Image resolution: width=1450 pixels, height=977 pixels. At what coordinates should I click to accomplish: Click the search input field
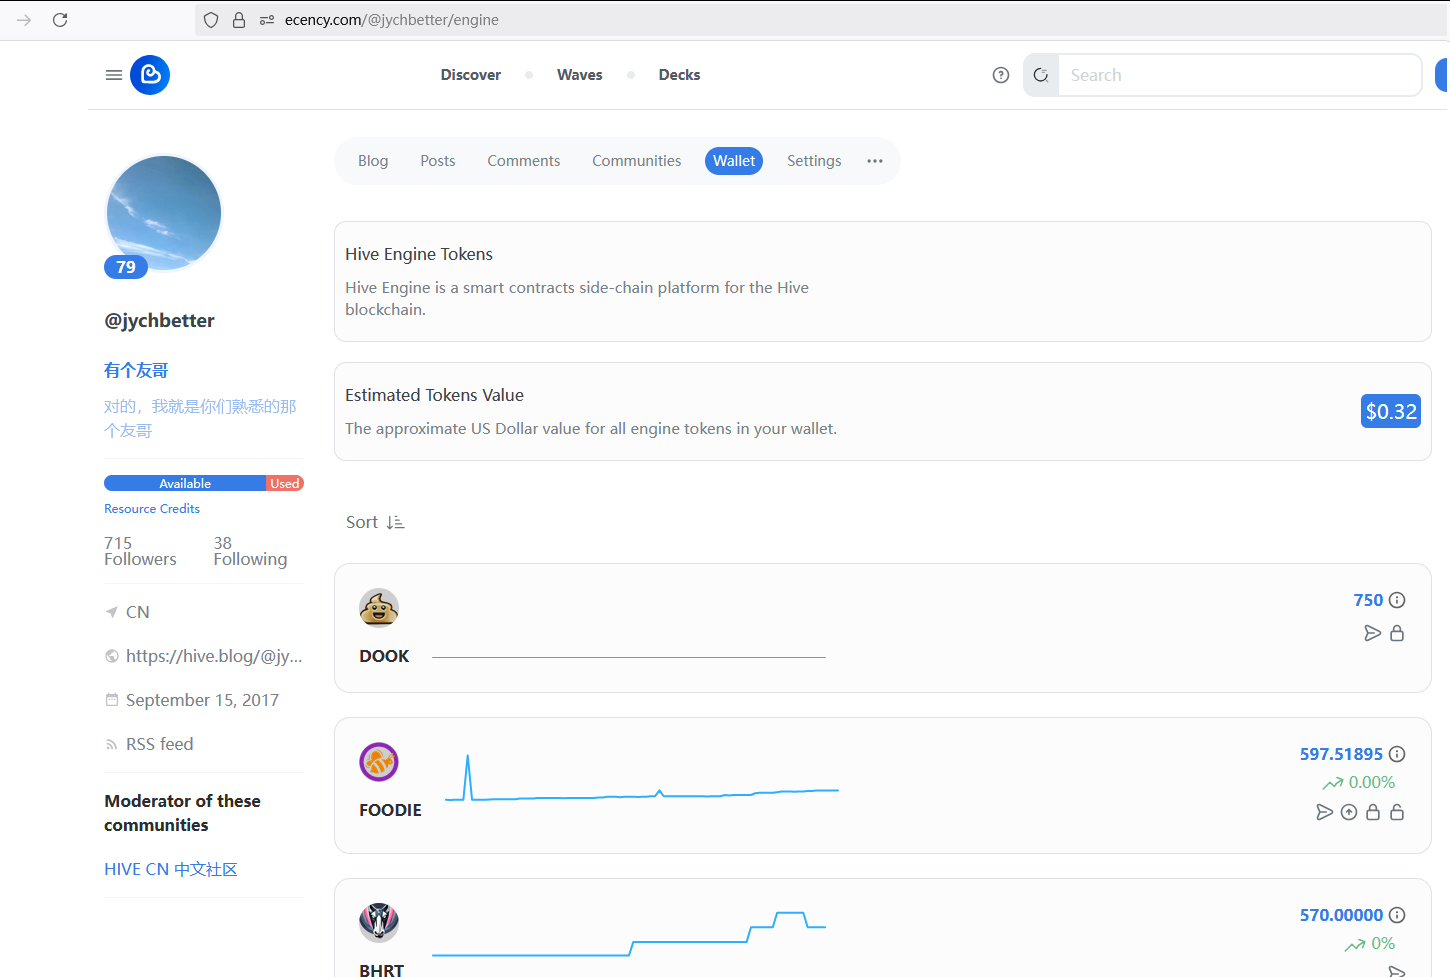(1240, 75)
